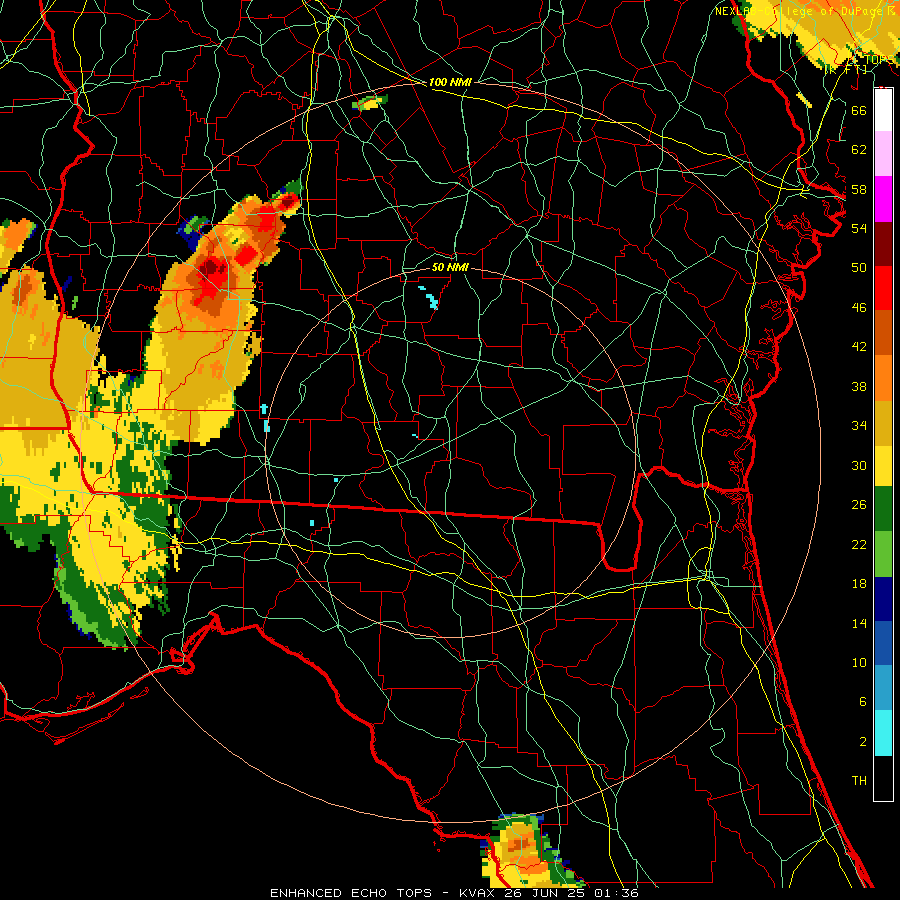The image size is (900, 900).
Task: Click the light green legend swatch
Action: coord(883,554)
